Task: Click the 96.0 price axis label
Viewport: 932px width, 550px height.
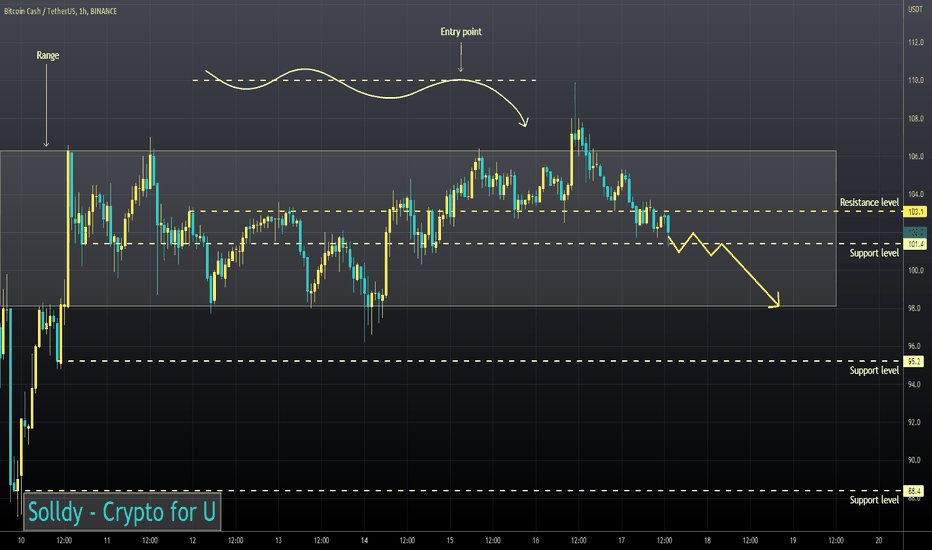Action: 915,346
